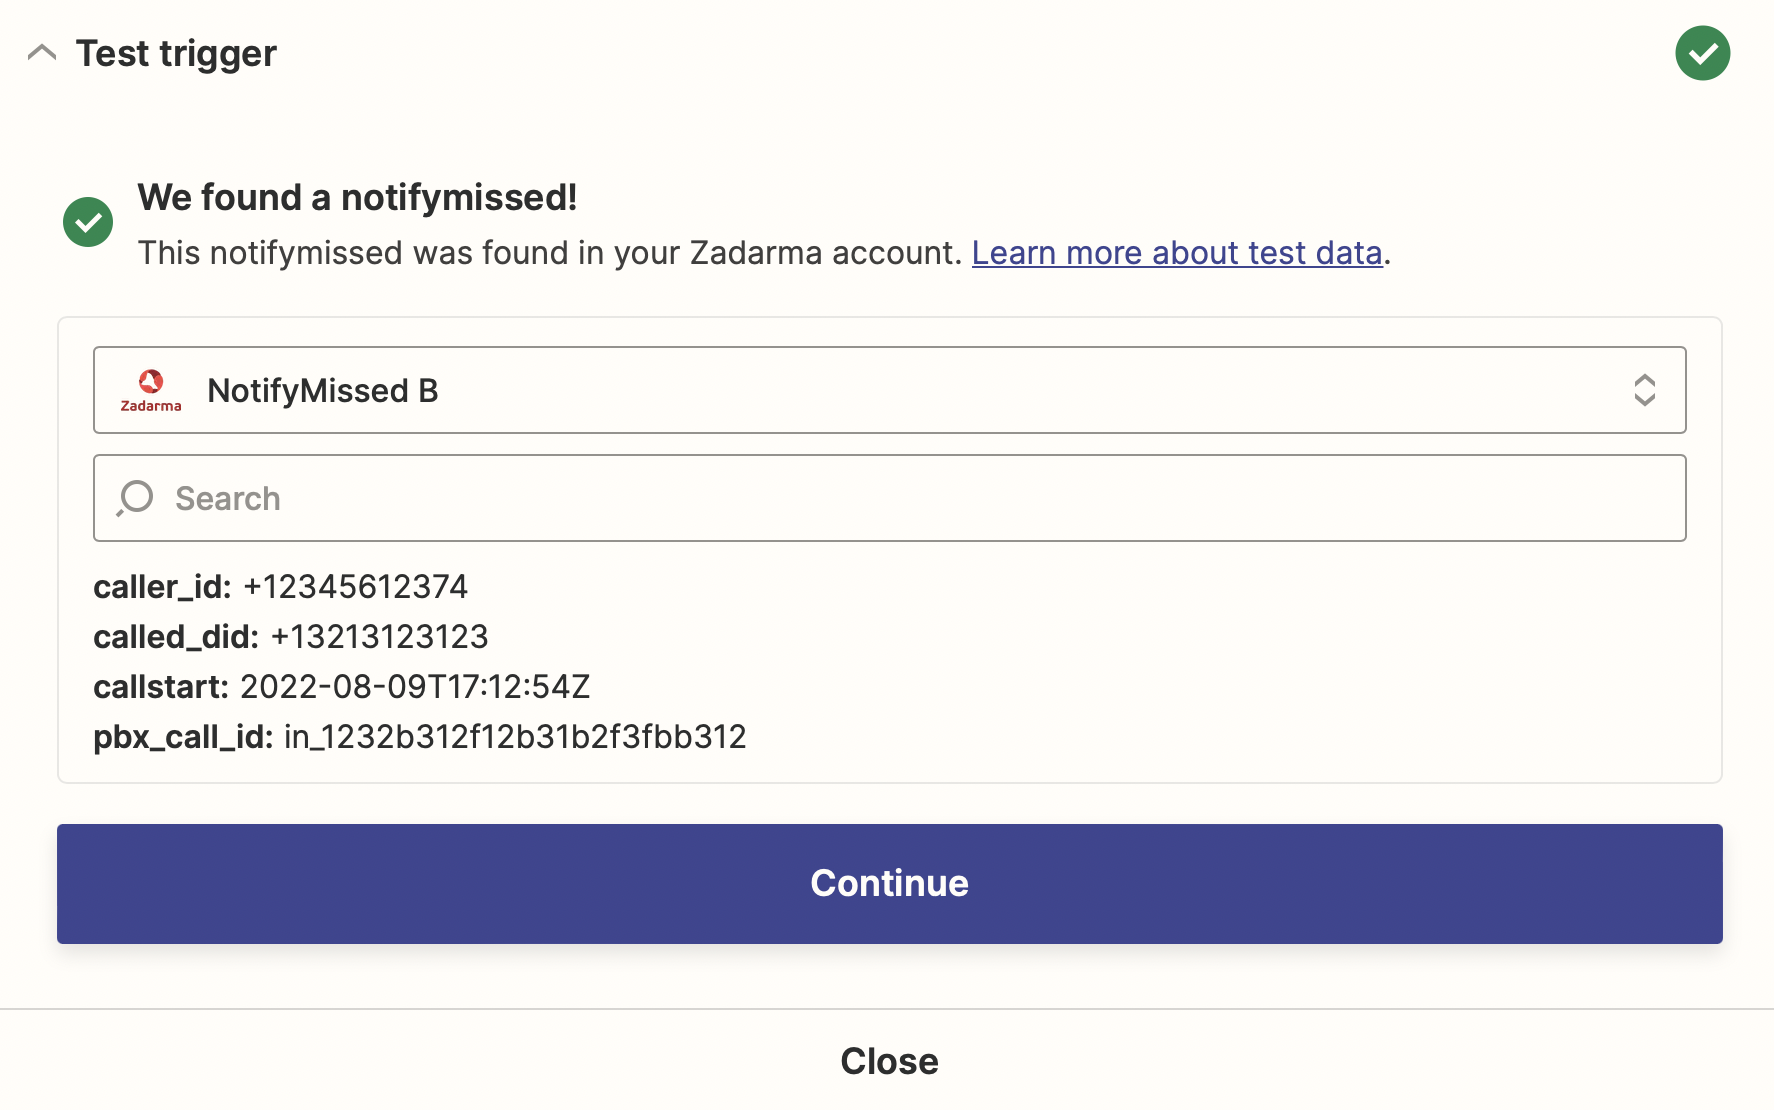Select the caller_id field label
Screen dimensions: 1774x1110
(x=162, y=587)
